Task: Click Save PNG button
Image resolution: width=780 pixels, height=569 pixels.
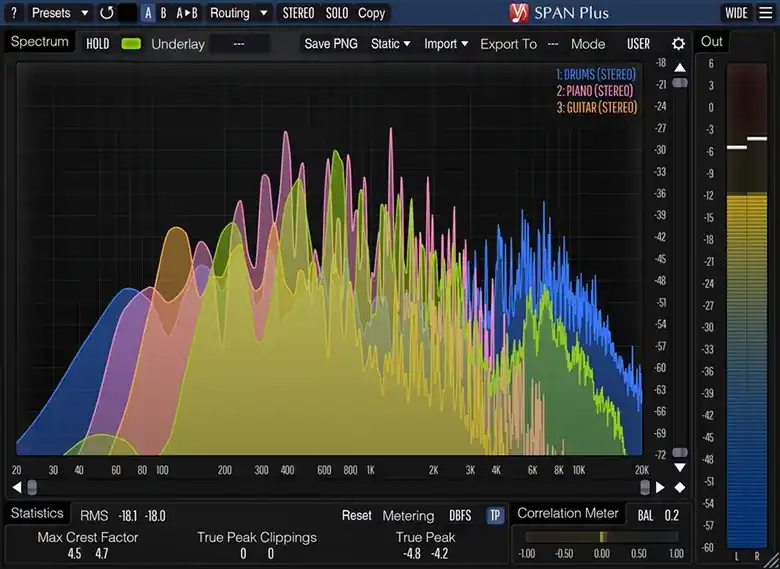Action: (x=331, y=44)
